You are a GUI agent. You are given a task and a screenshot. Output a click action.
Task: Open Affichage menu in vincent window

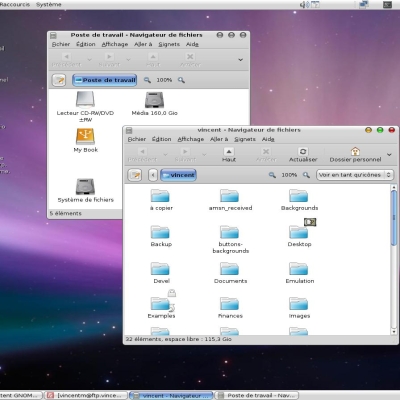pos(190,139)
